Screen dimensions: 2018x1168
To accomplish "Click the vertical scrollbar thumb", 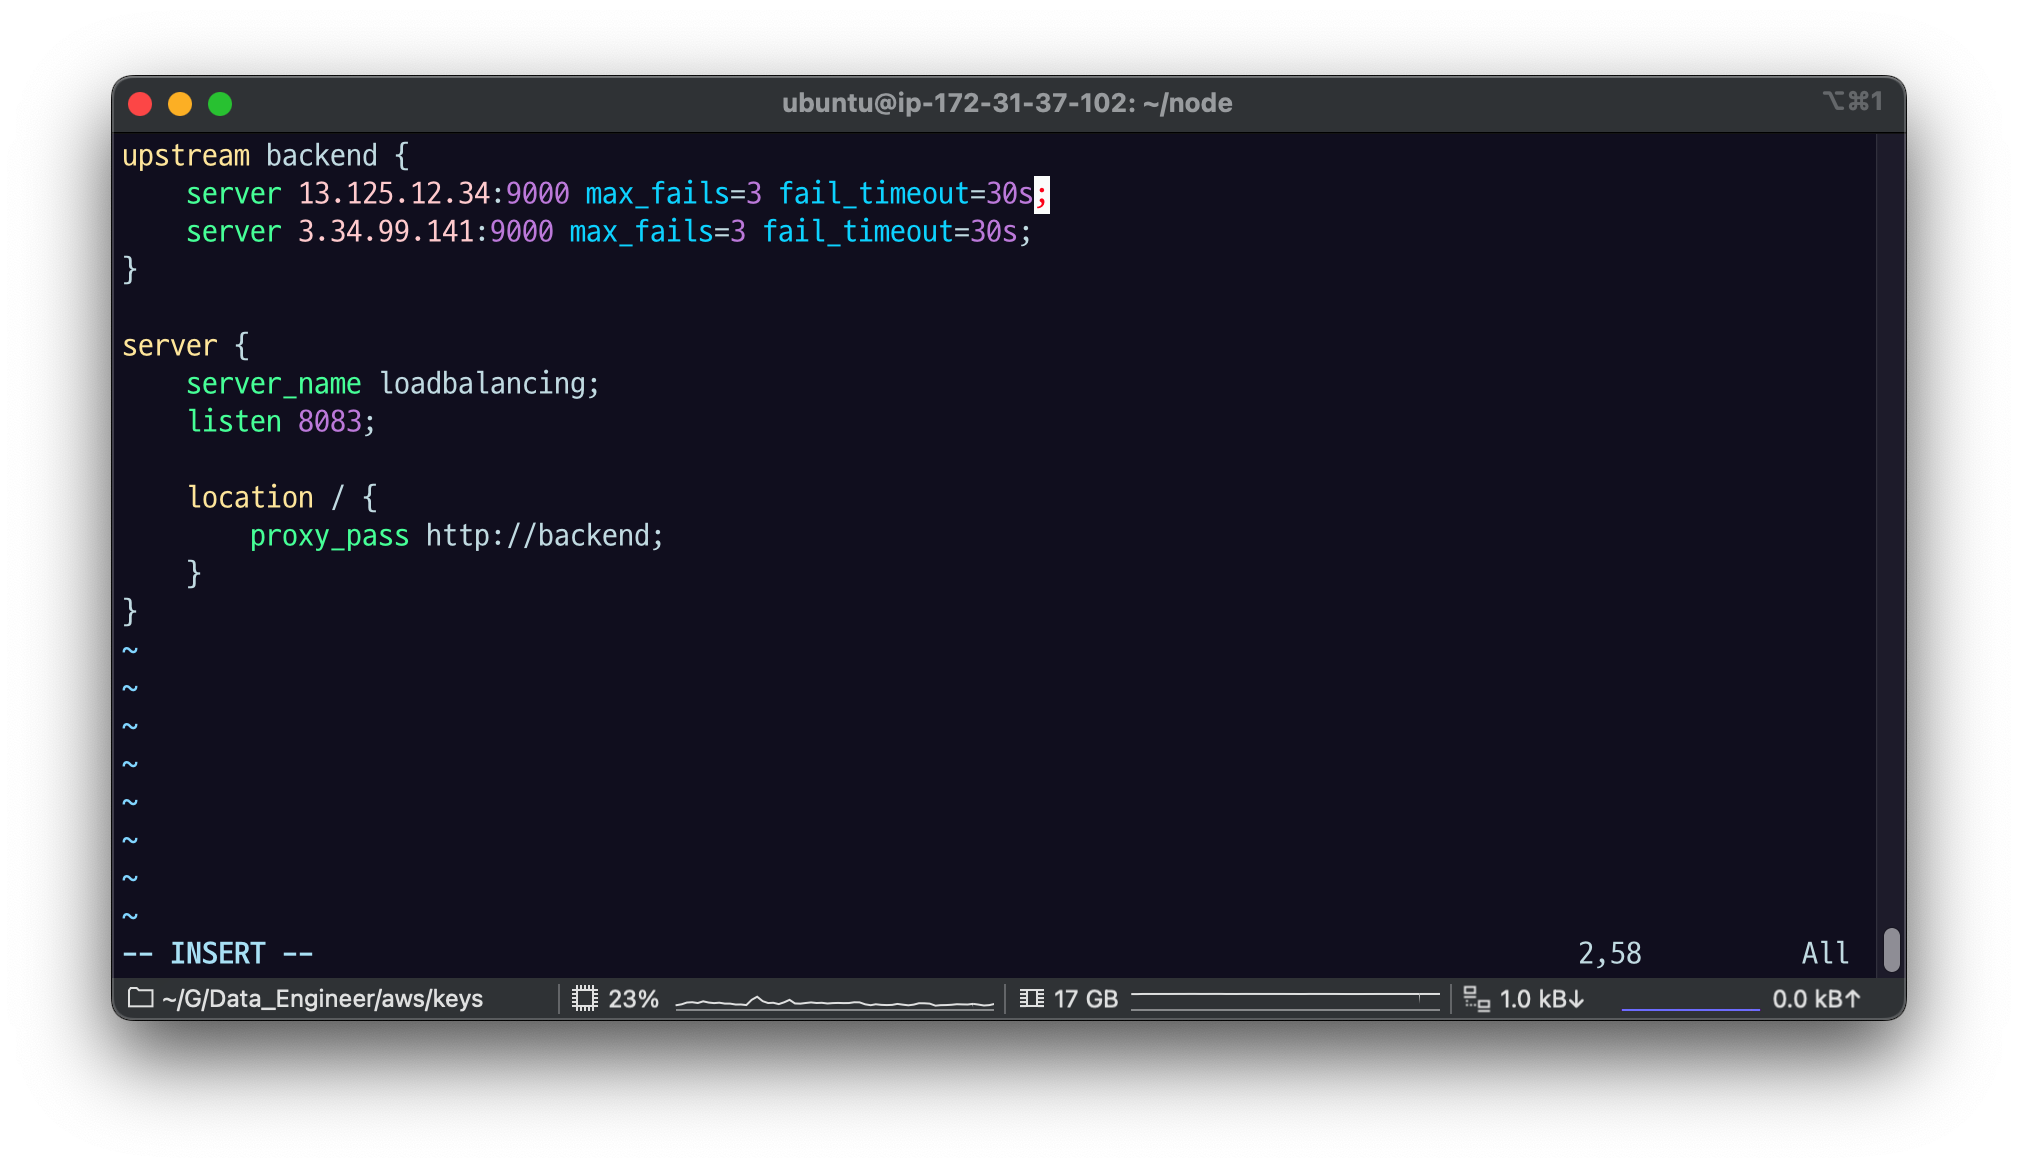I will [x=1891, y=949].
